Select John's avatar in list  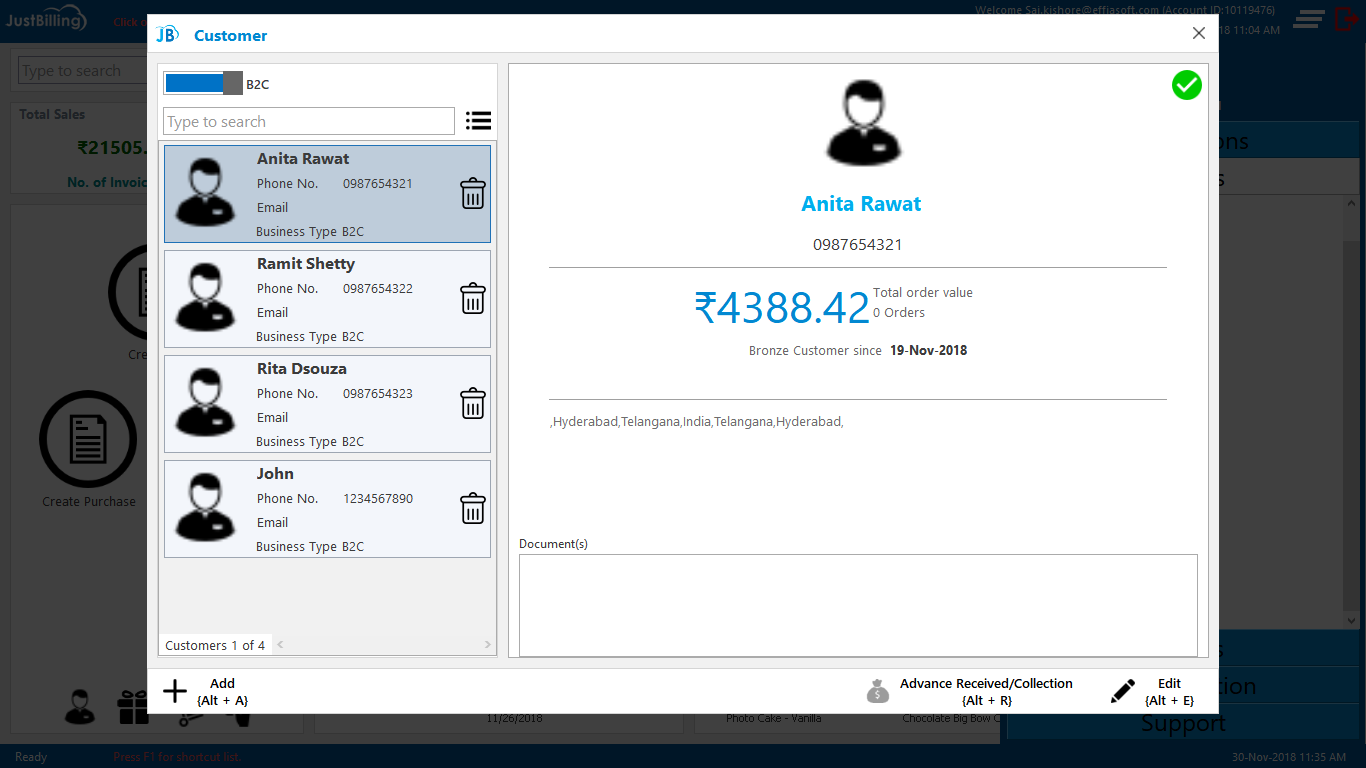click(206, 508)
